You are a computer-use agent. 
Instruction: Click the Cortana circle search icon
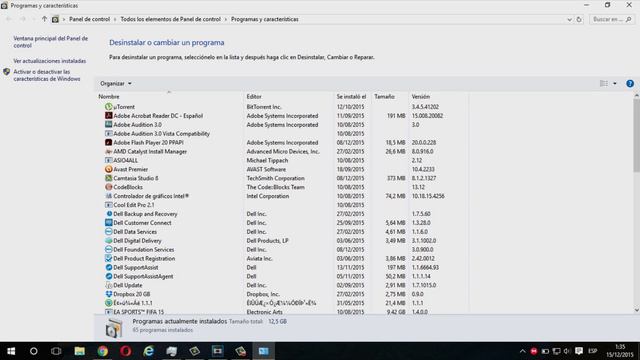click(x=34, y=351)
